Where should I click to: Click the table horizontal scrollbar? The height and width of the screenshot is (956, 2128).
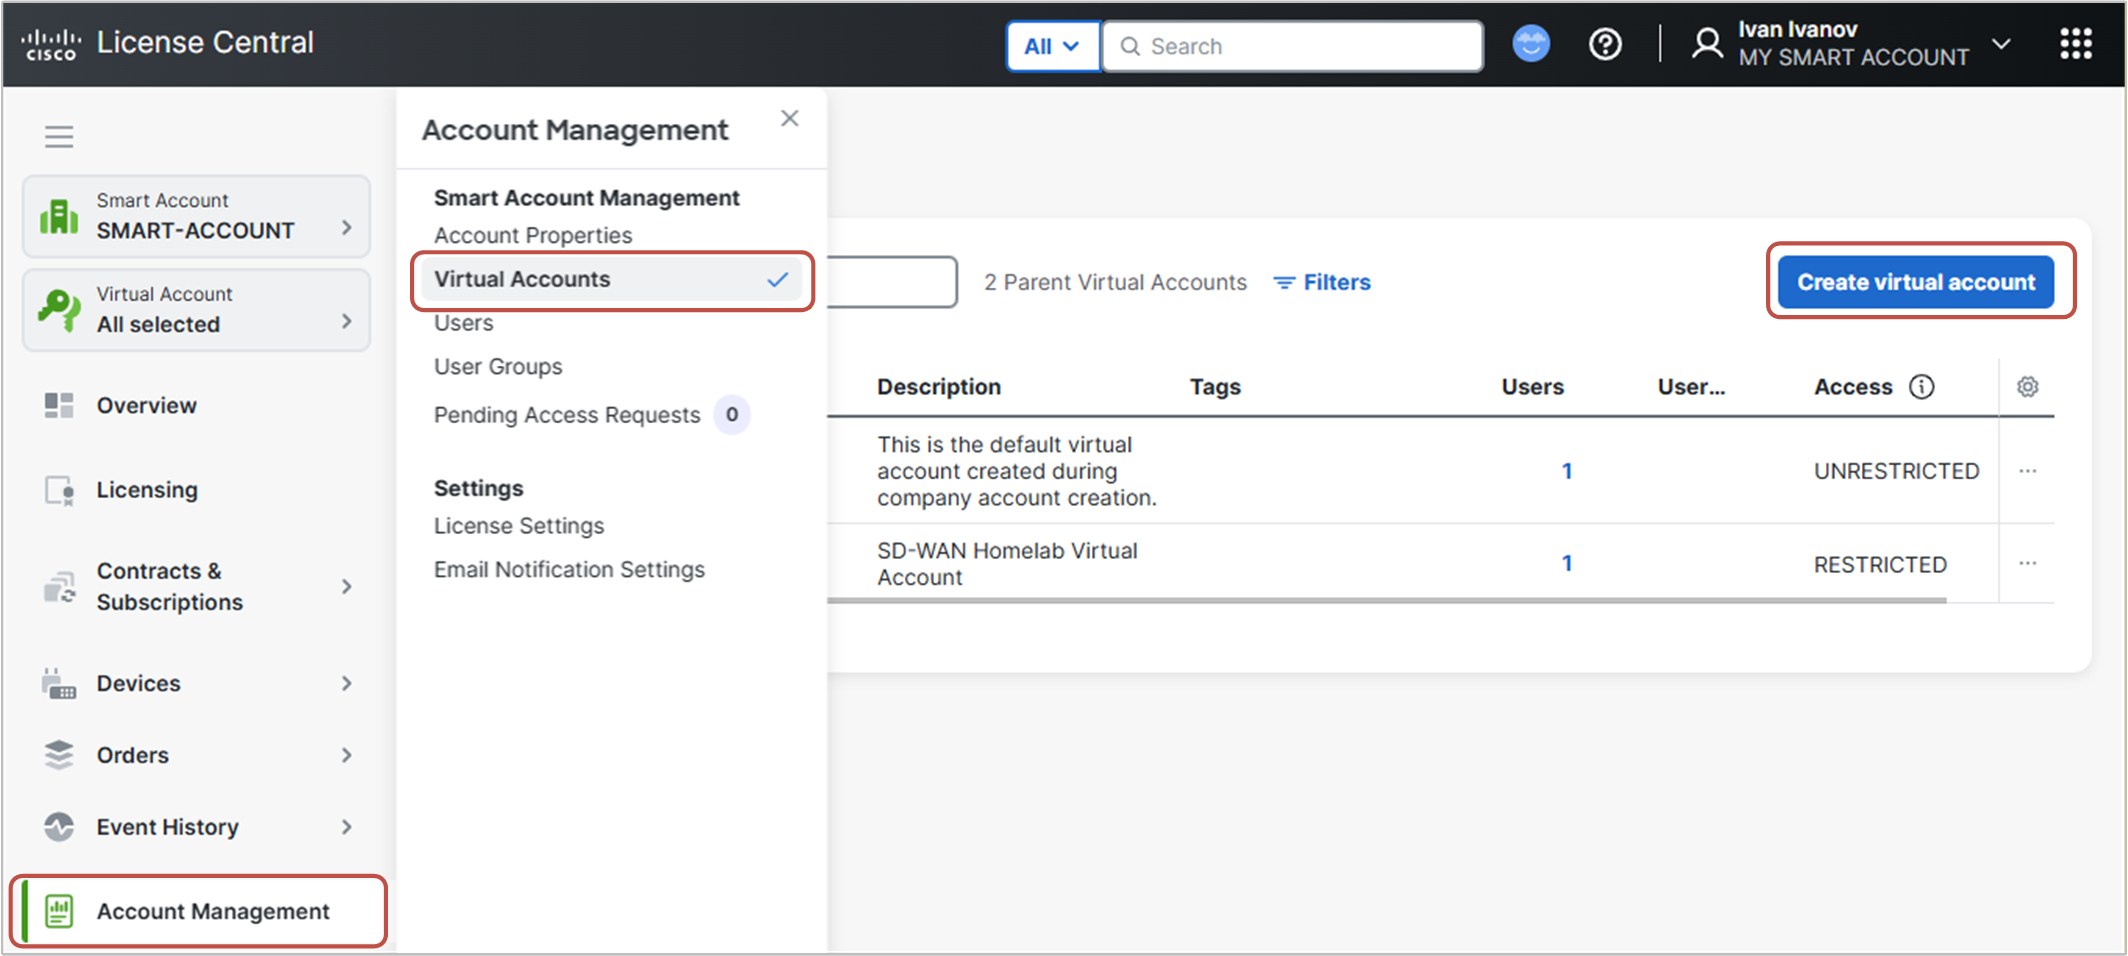pyautogui.click(x=1386, y=601)
